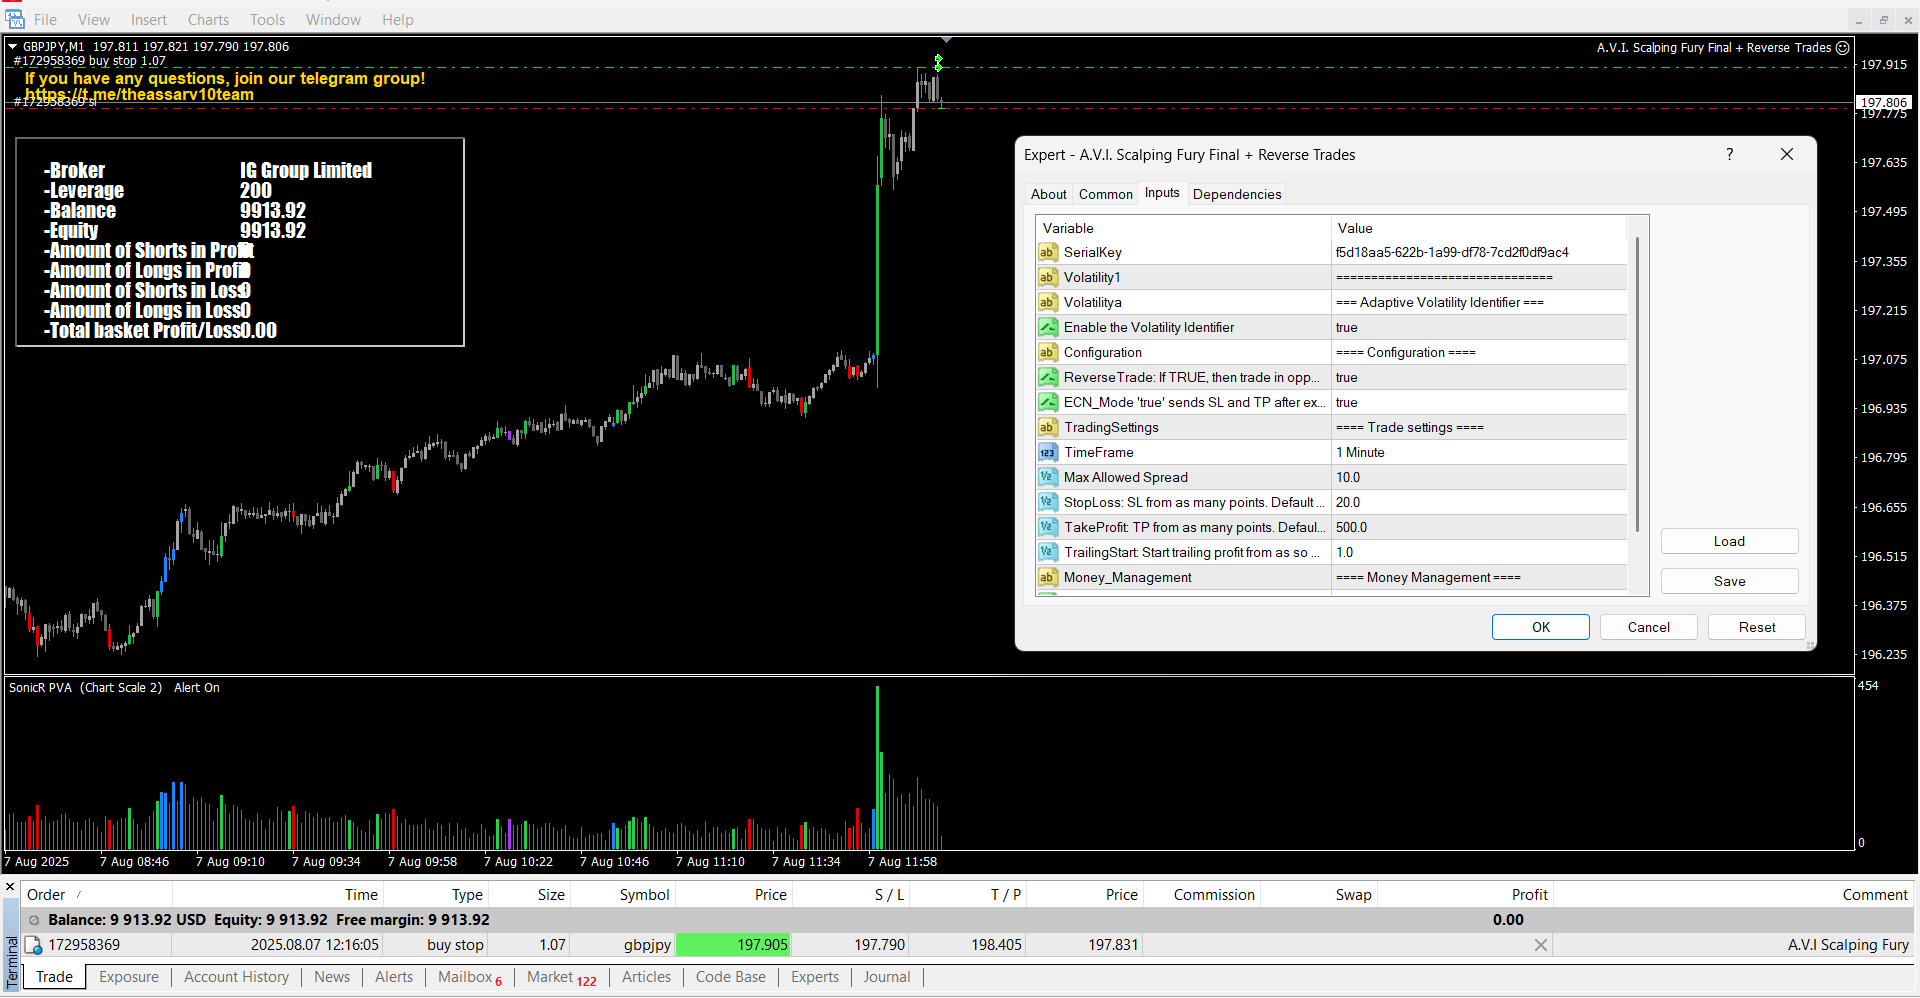This screenshot has width=1920, height=998.
Task: Click the pending order document icon
Action: (34, 945)
